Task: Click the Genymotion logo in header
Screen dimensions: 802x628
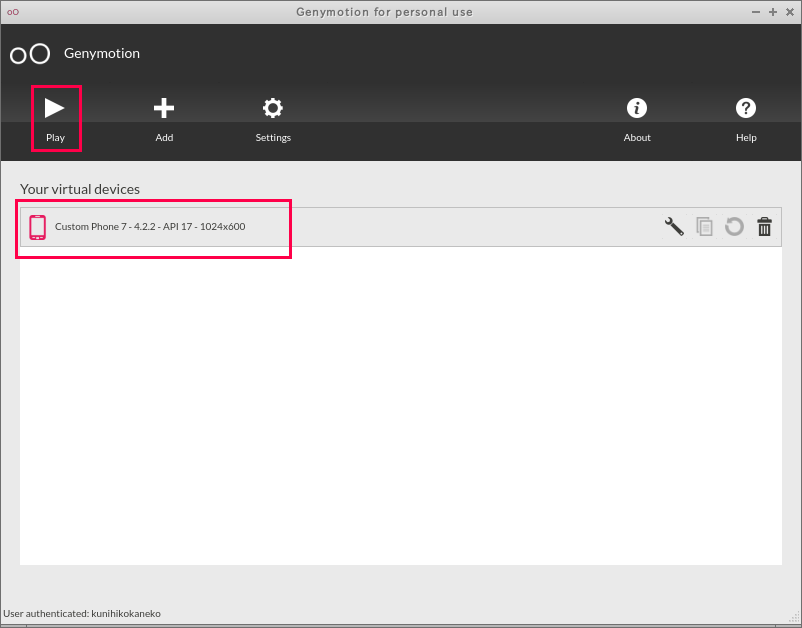Action: pyautogui.click(x=30, y=54)
